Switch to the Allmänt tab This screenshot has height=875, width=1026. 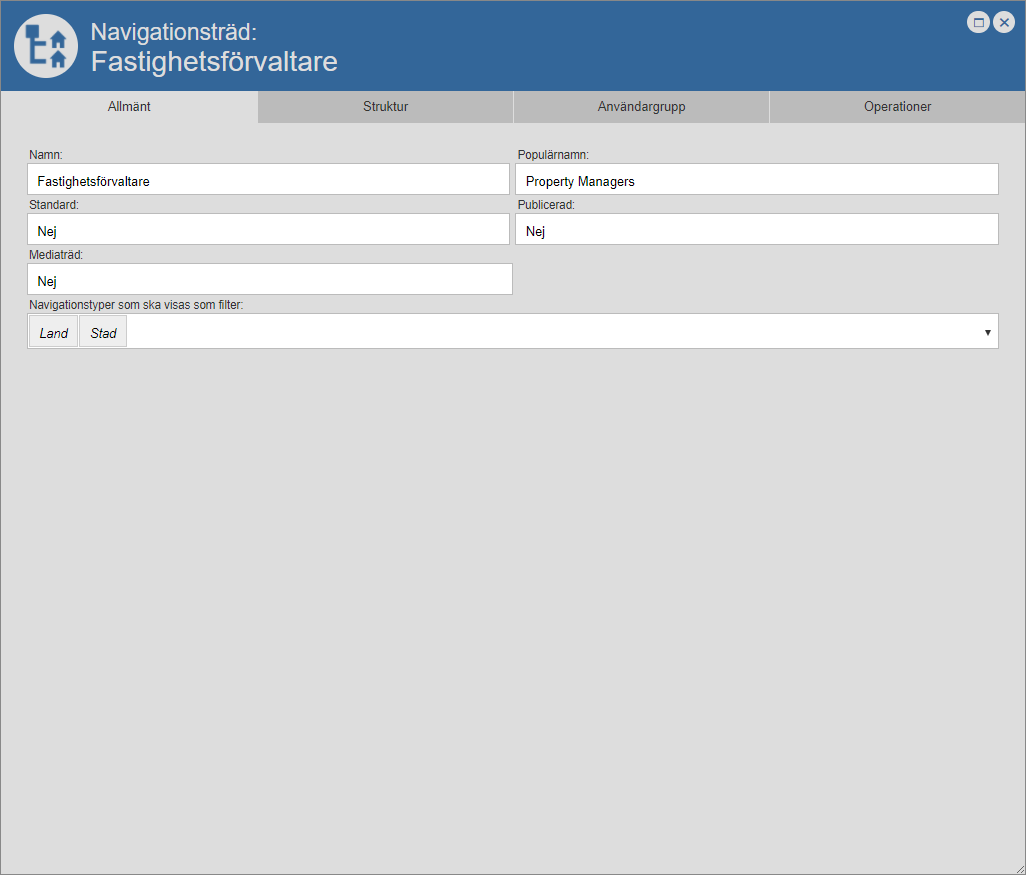click(129, 107)
